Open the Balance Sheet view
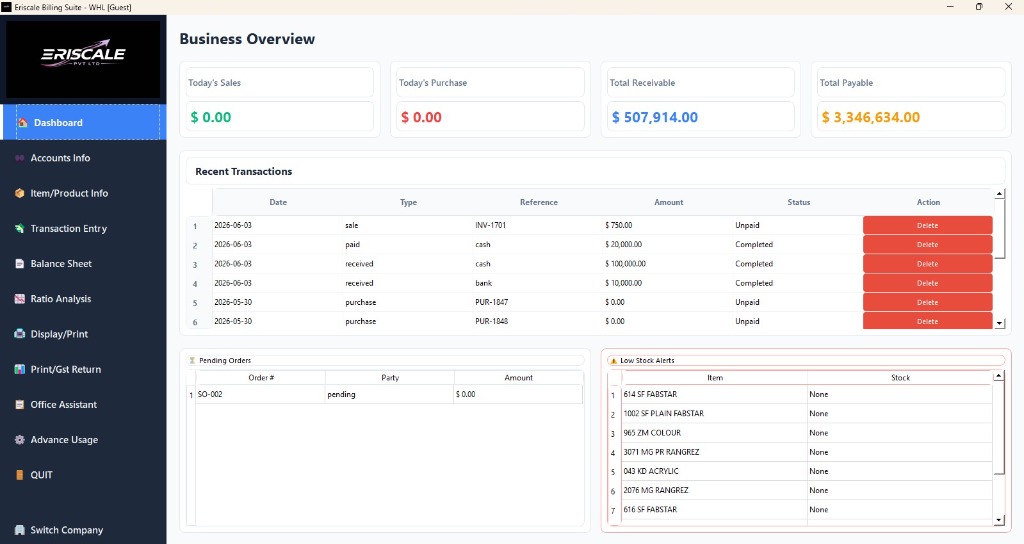1024x544 pixels. tap(83, 264)
